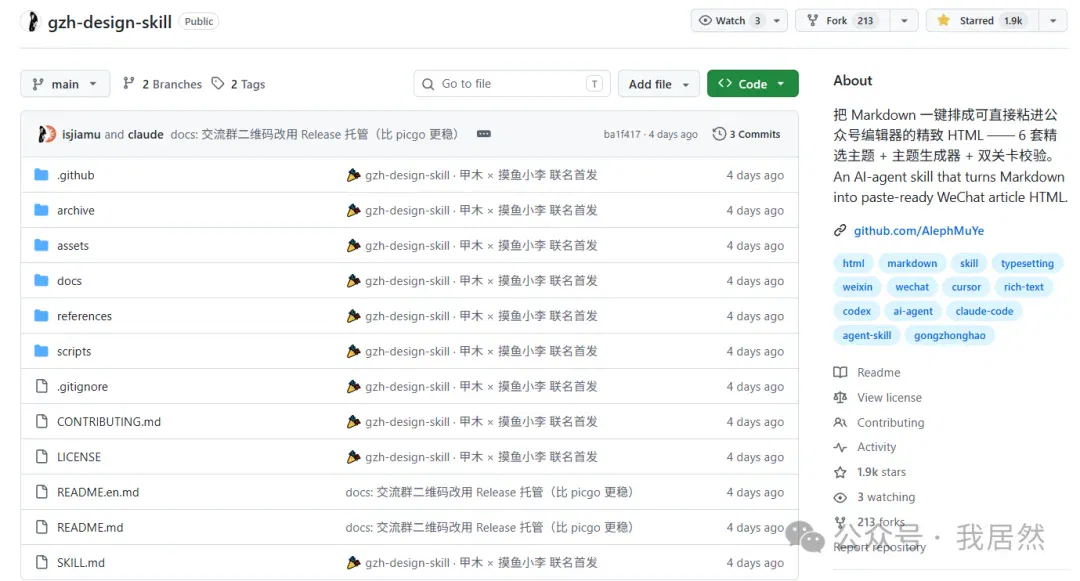Open the .github folder icon

[41, 175]
